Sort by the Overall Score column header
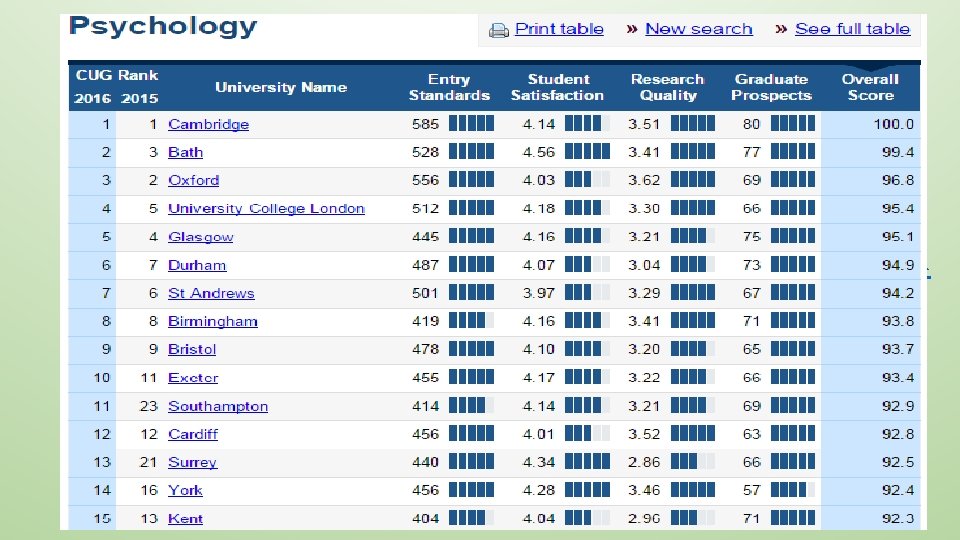 (x=870, y=87)
